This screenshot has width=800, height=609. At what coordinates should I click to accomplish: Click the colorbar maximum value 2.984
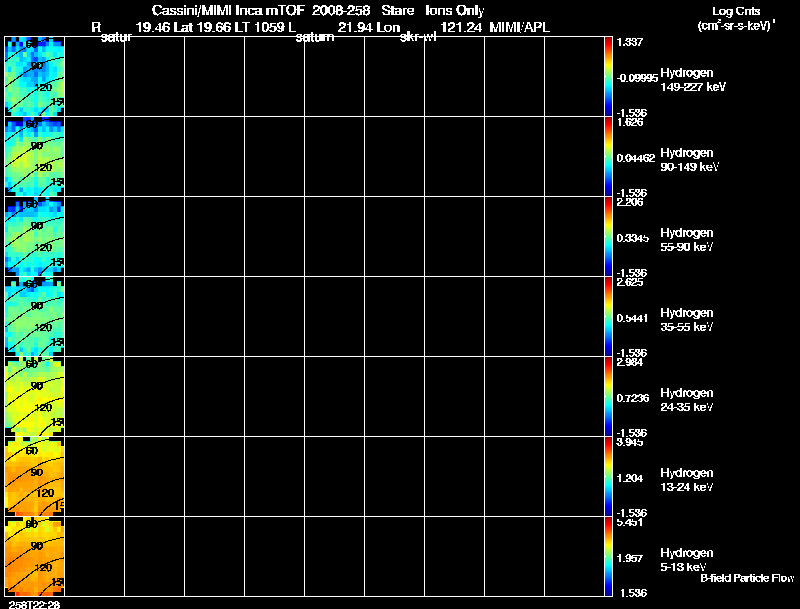[630, 362]
